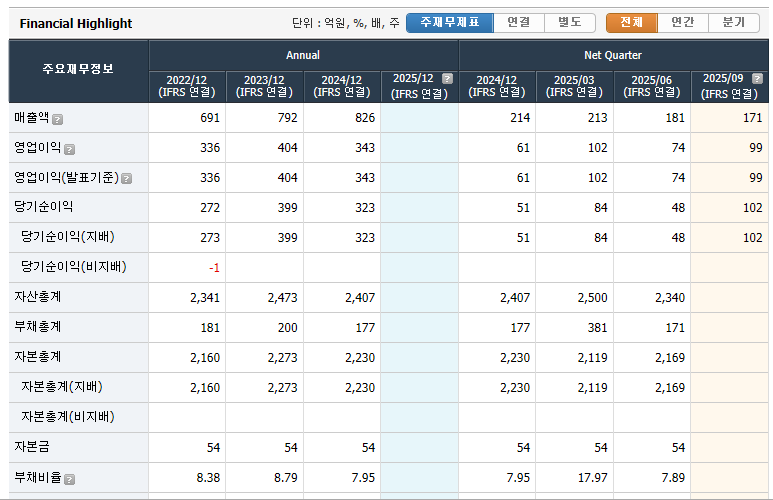Click the 2025/03 quarter column header
The height and width of the screenshot is (500, 773).
click(574, 86)
